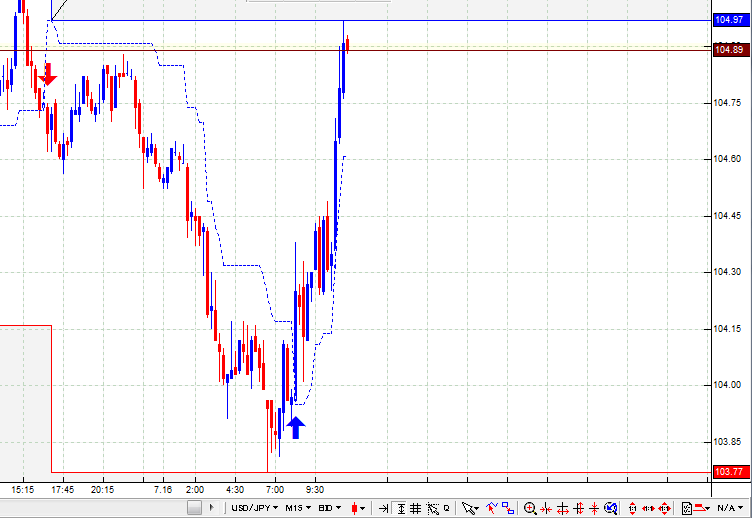
Task: Toggle the chart grid icon
Action: coord(416,508)
